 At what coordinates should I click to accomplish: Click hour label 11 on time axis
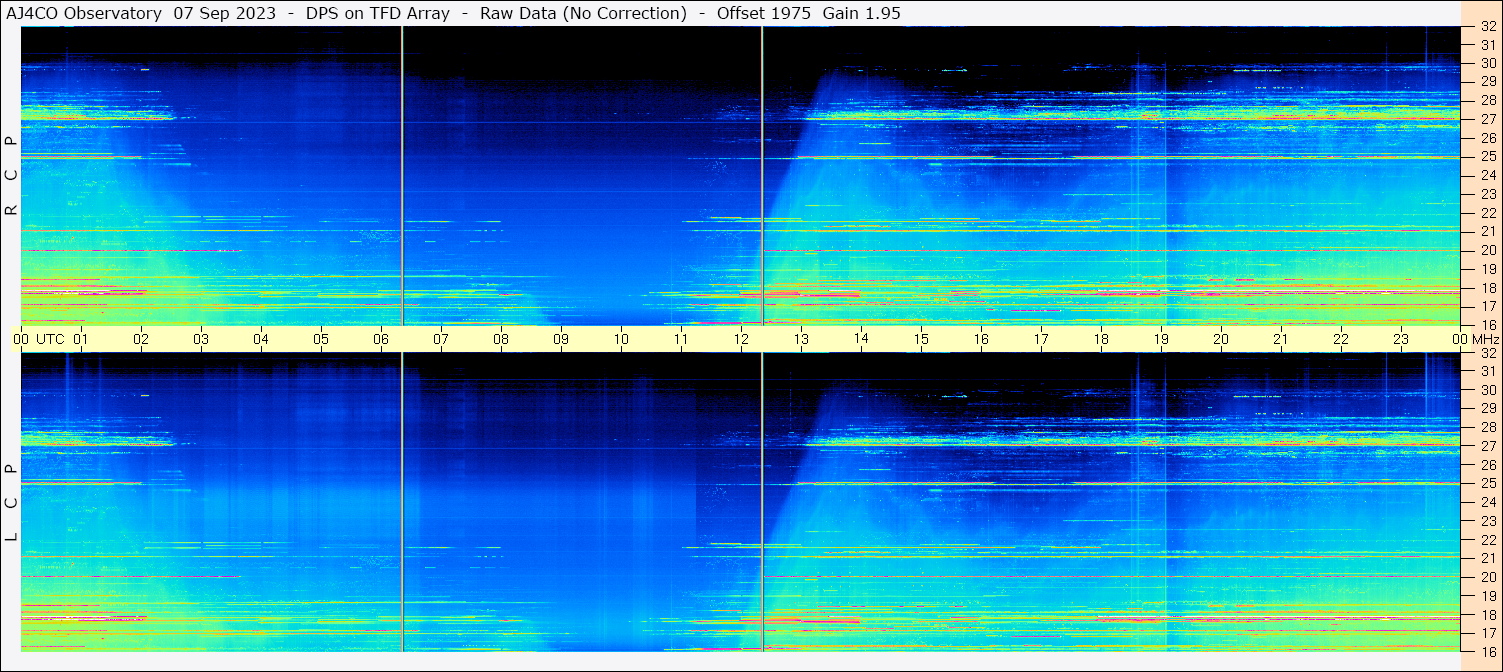tap(681, 339)
